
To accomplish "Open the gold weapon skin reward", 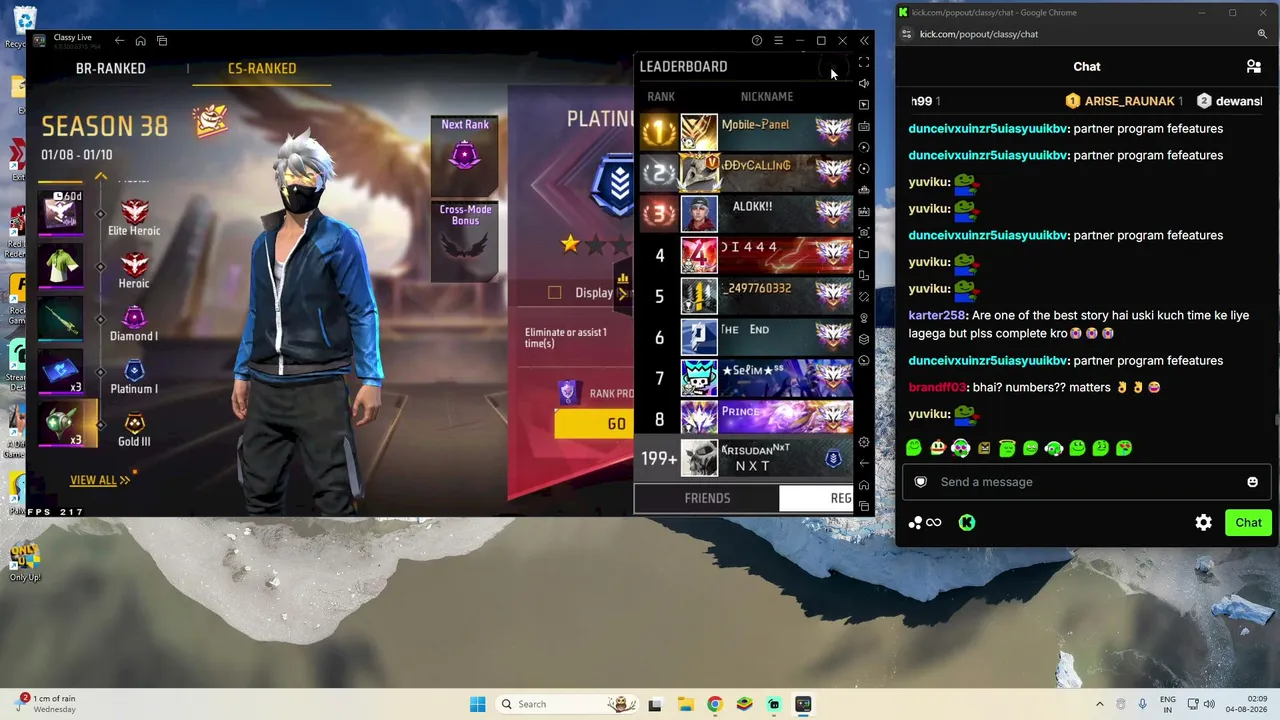I will tap(62, 319).
